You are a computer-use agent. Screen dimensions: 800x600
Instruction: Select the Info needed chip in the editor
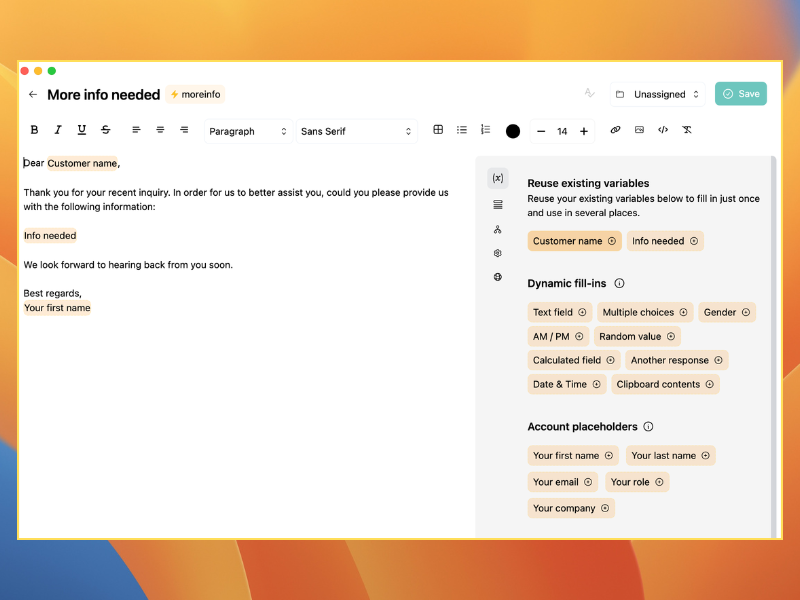coord(50,236)
